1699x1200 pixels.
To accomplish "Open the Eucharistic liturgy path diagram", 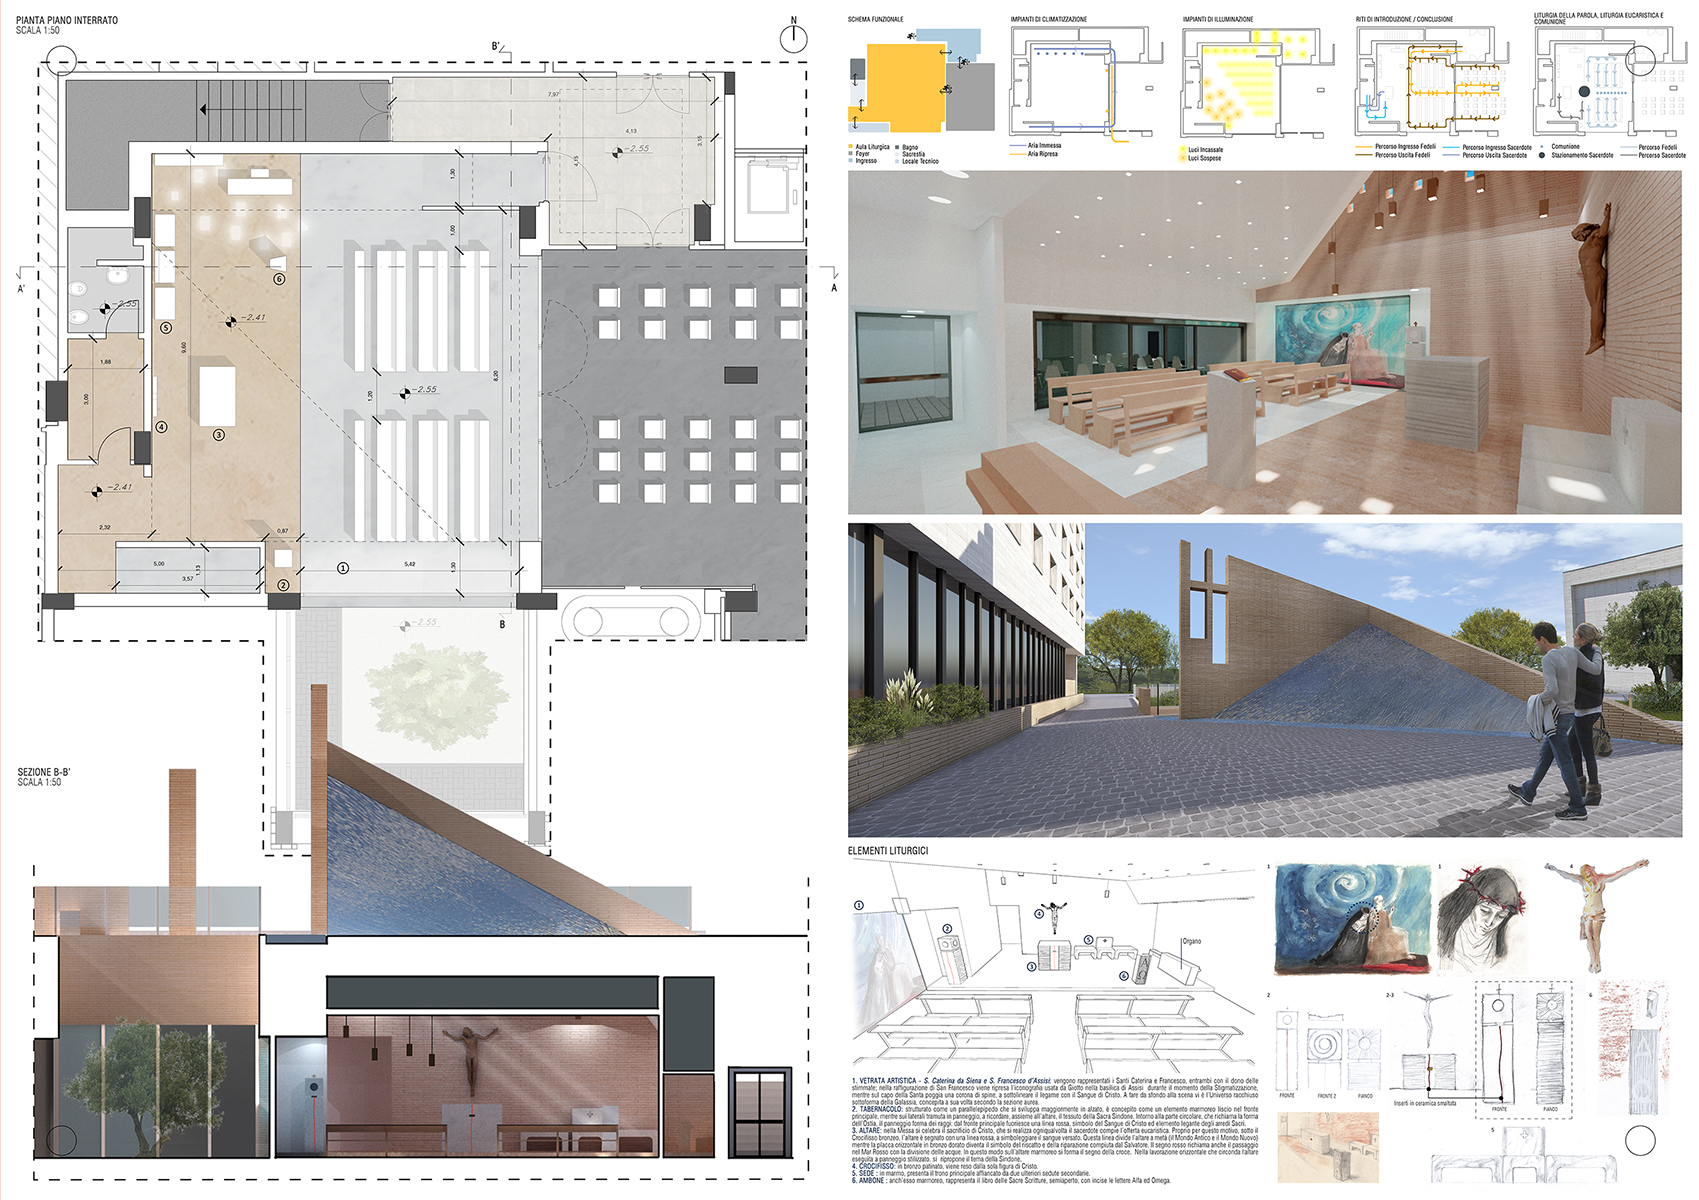I will (1609, 82).
